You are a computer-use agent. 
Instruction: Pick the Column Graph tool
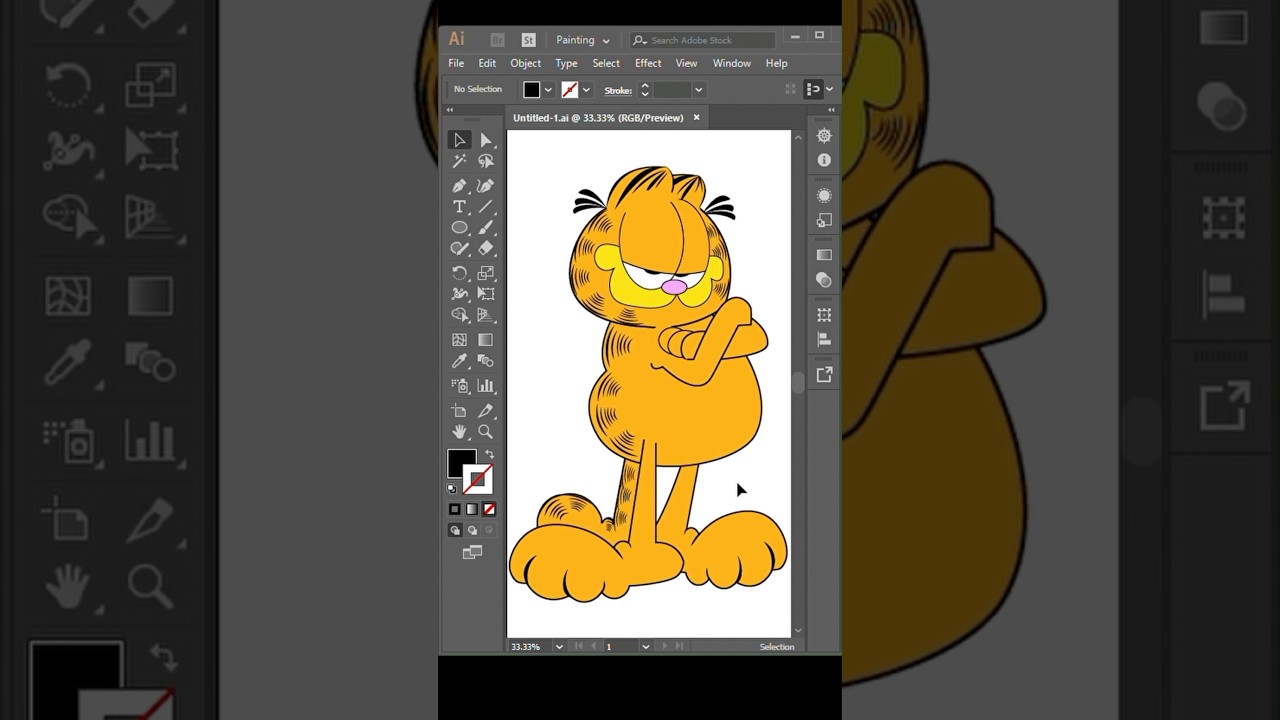point(485,386)
